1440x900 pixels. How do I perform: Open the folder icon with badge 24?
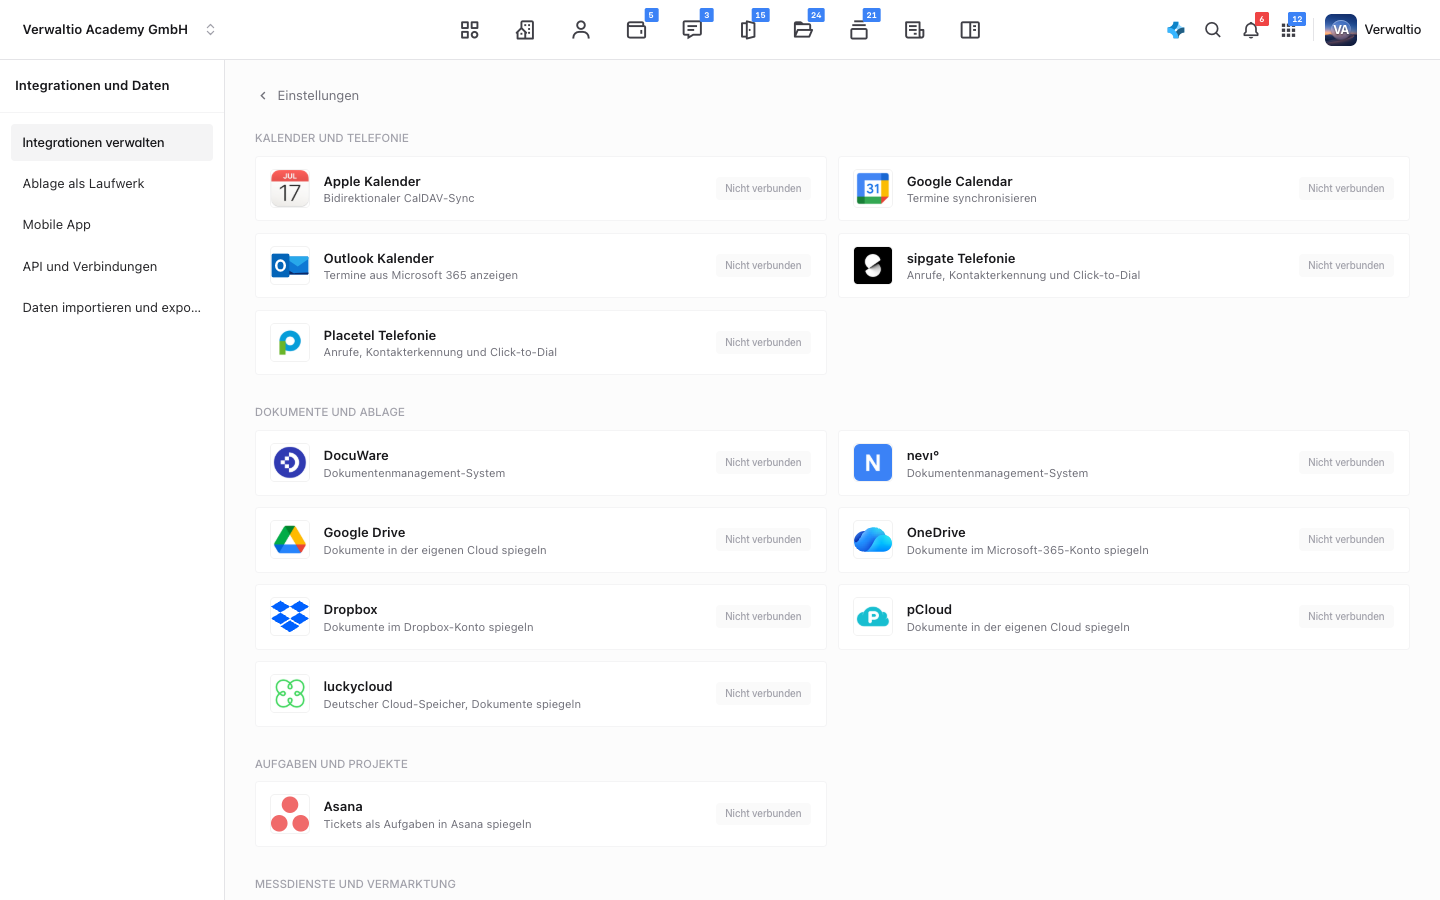tap(803, 30)
